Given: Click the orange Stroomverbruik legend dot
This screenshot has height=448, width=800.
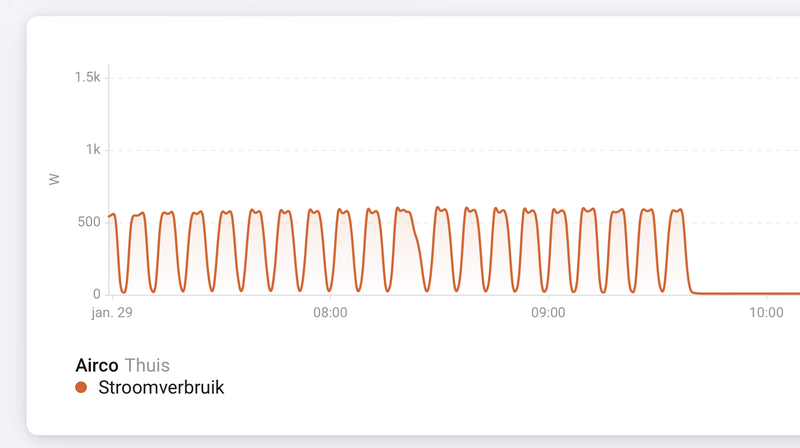Looking at the screenshot, I should point(81,387).
